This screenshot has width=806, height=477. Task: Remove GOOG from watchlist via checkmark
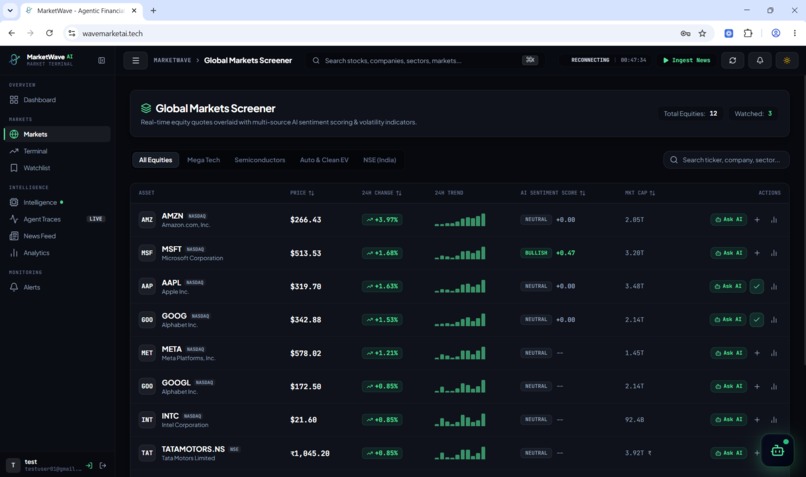pos(757,320)
